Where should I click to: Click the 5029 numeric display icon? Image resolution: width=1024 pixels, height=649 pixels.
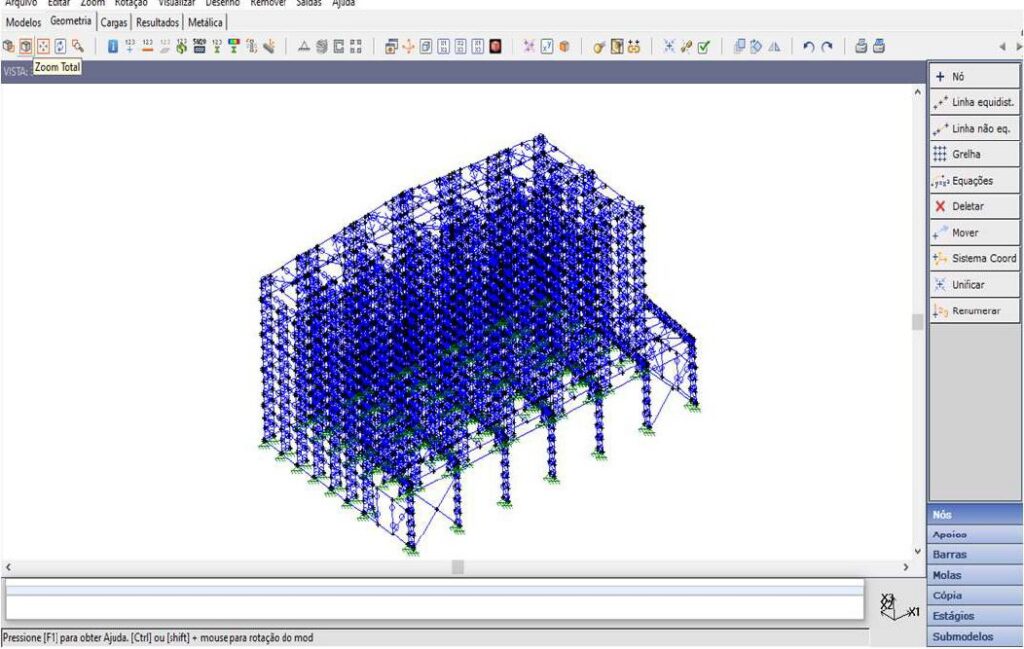[199, 46]
